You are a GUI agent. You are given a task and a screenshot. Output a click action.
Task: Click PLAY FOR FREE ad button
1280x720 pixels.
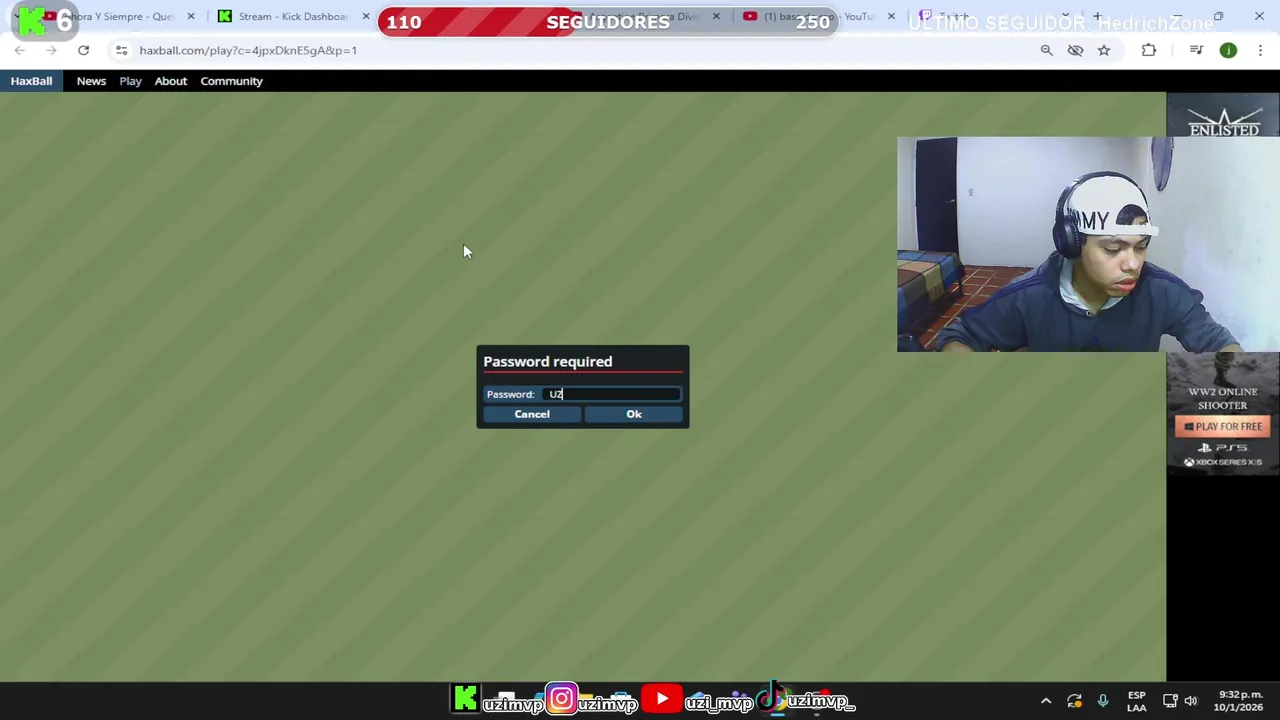tap(1222, 426)
